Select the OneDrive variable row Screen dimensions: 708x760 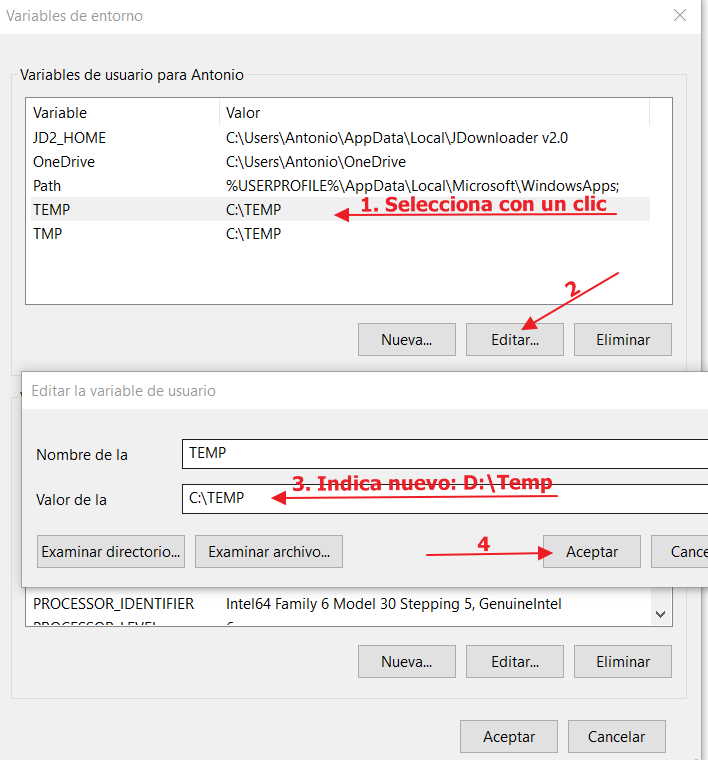coord(340,161)
